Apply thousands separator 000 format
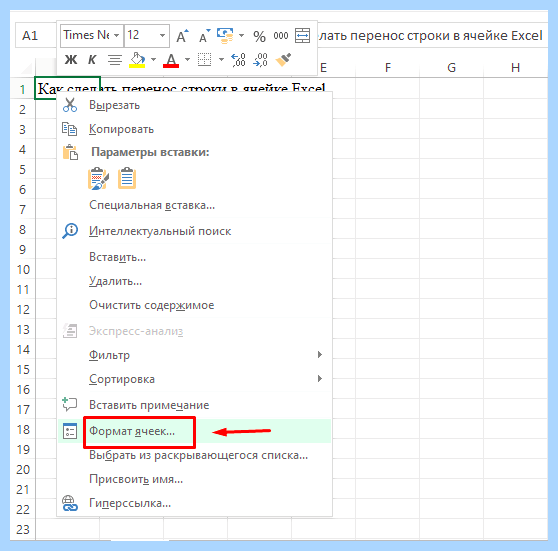The image size is (558, 551). (x=281, y=36)
